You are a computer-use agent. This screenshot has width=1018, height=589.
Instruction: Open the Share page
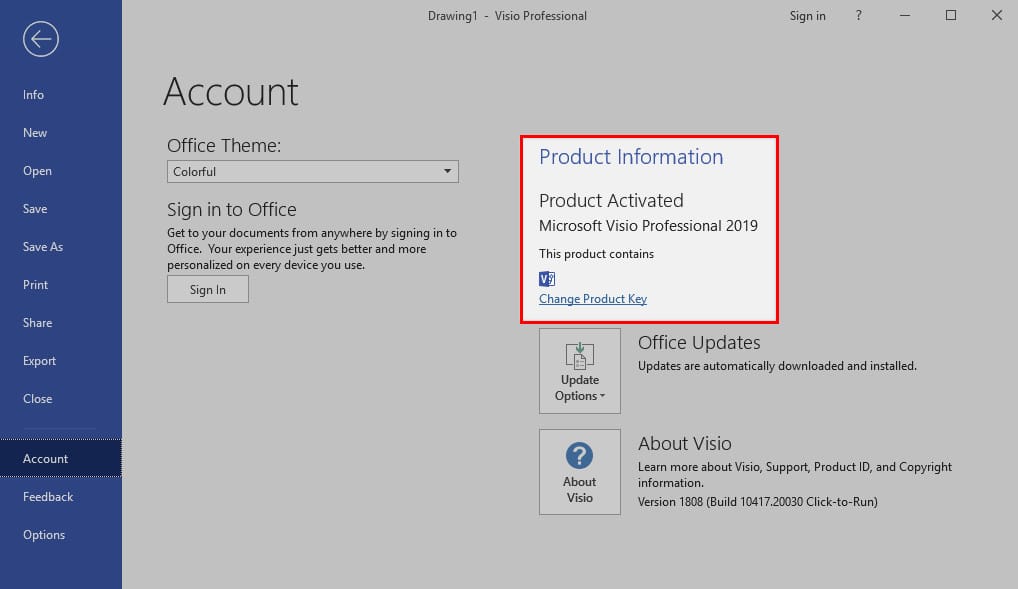(38, 323)
